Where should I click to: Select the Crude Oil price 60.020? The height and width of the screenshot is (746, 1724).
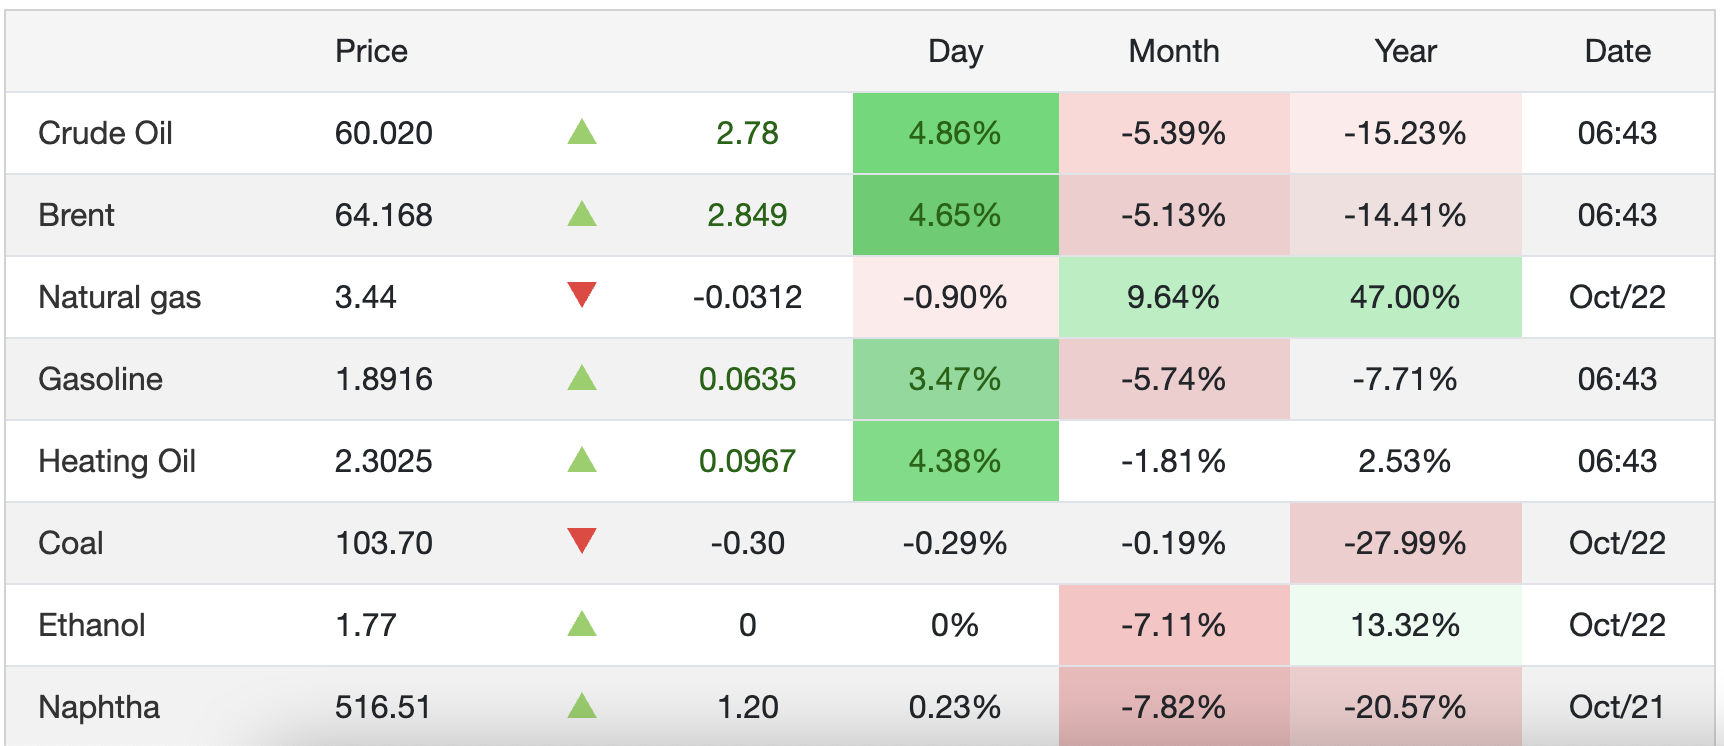click(384, 133)
